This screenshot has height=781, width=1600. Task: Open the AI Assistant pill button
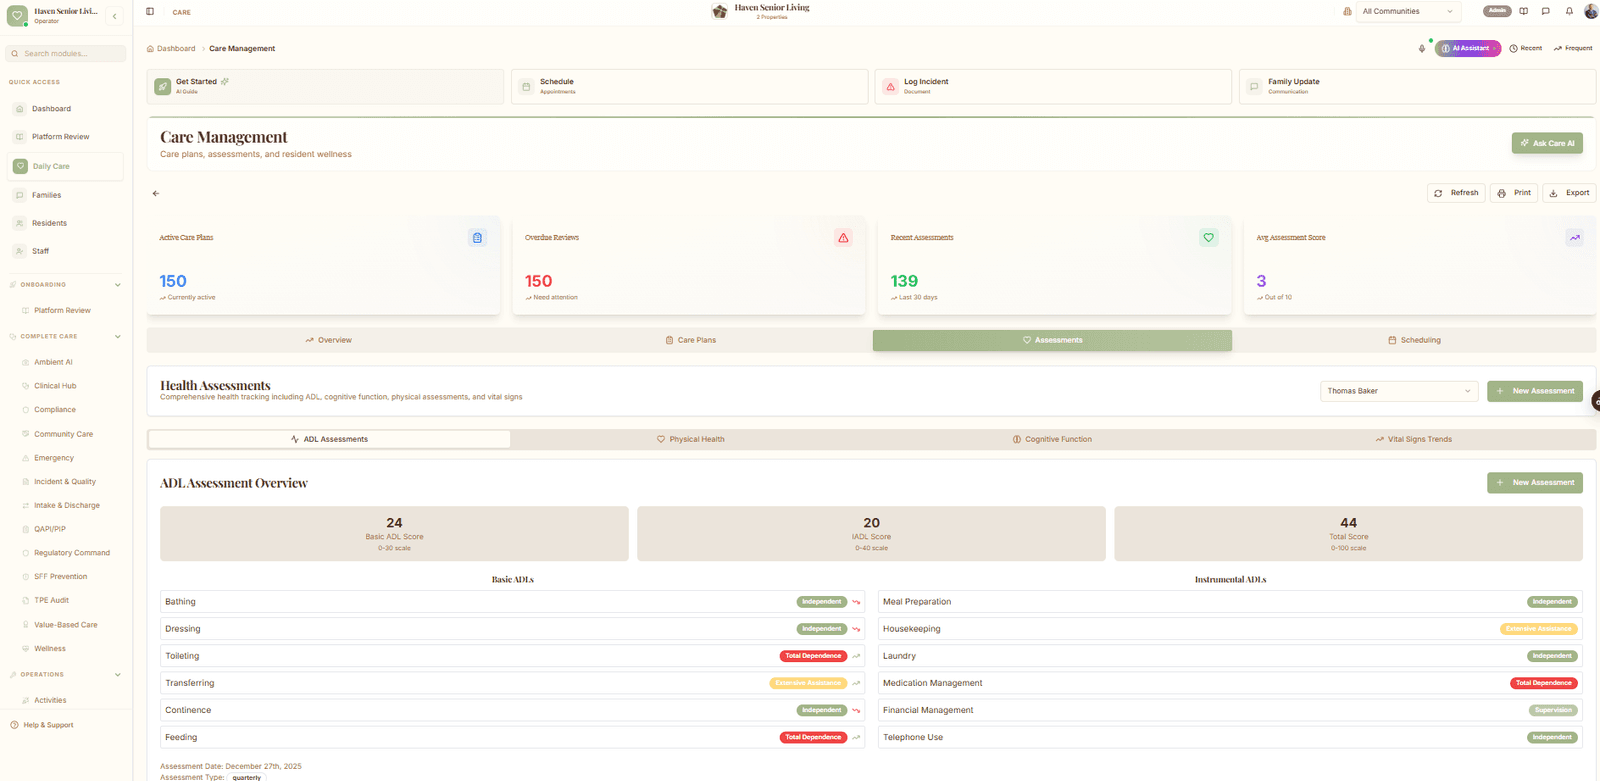pos(1468,48)
